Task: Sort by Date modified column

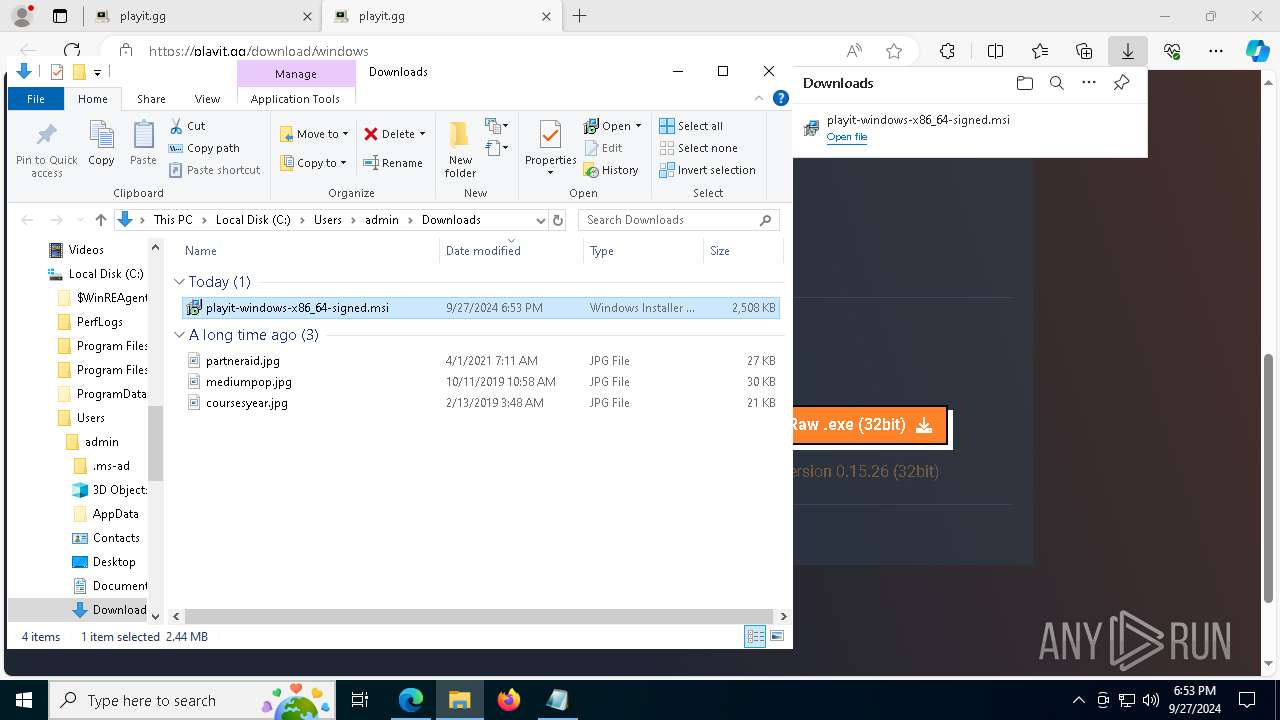Action: tap(511, 251)
